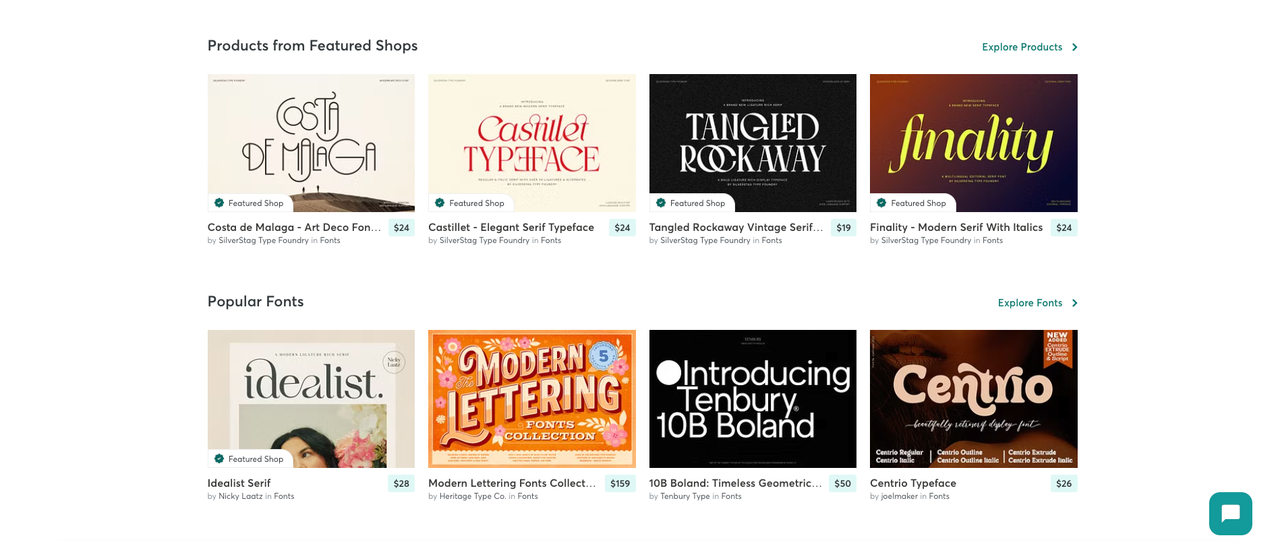Click Featured Shop badge on Finality thumbnail

coord(912,203)
